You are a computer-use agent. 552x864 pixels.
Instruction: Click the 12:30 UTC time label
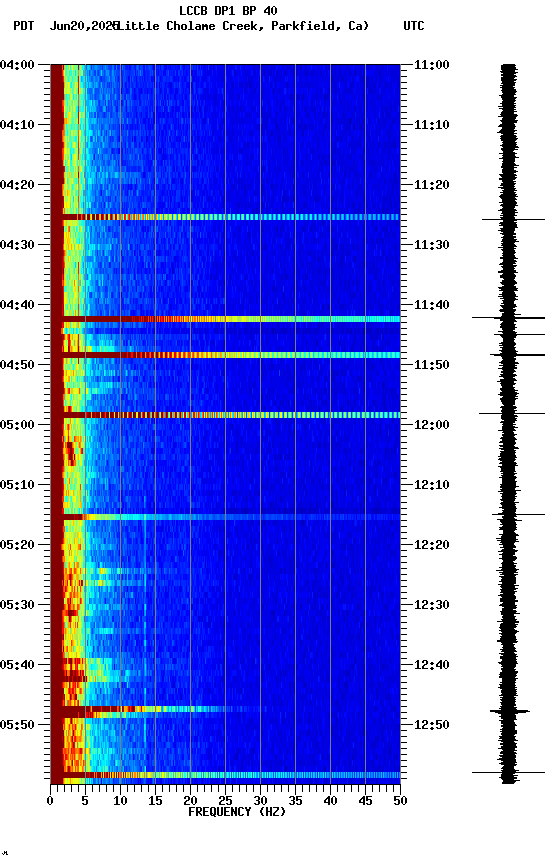click(x=432, y=605)
